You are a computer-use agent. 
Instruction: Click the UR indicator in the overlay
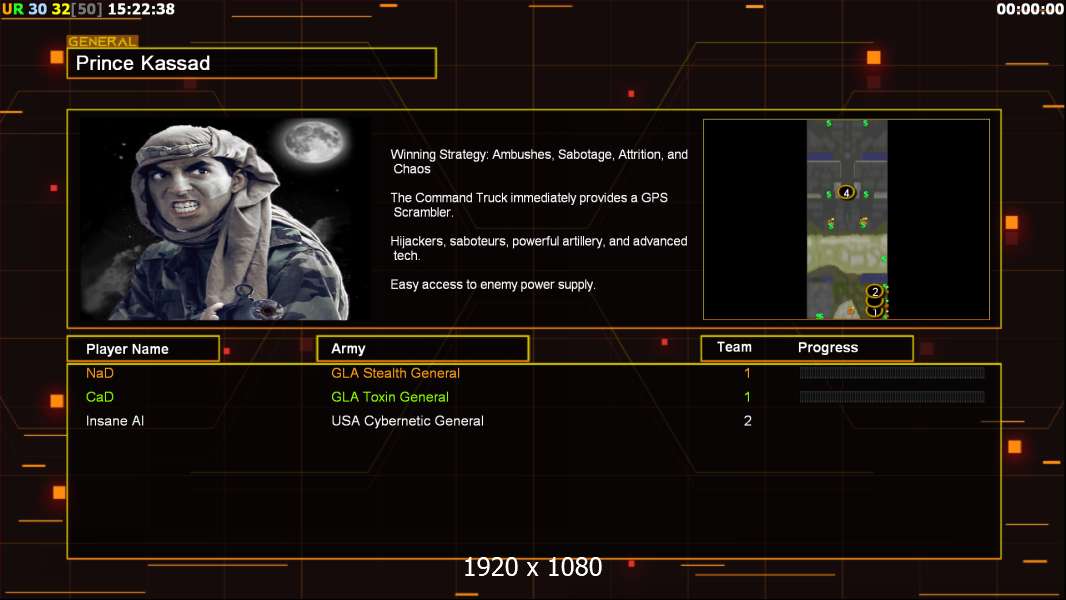point(13,9)
